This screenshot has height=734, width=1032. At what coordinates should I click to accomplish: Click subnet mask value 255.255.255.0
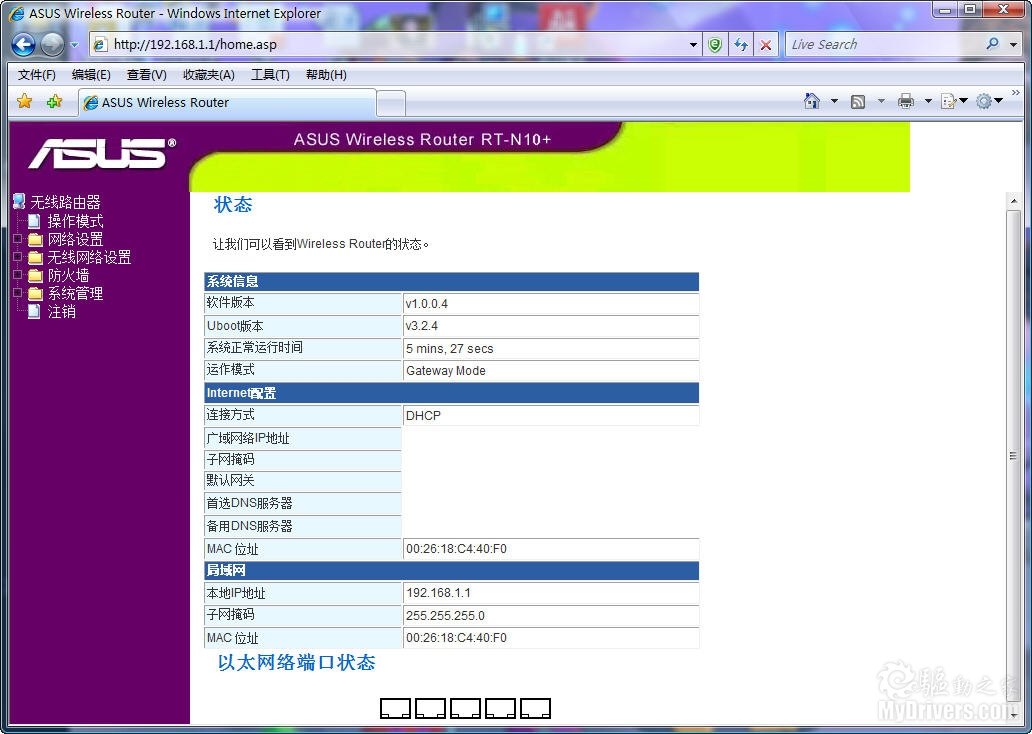445,616
